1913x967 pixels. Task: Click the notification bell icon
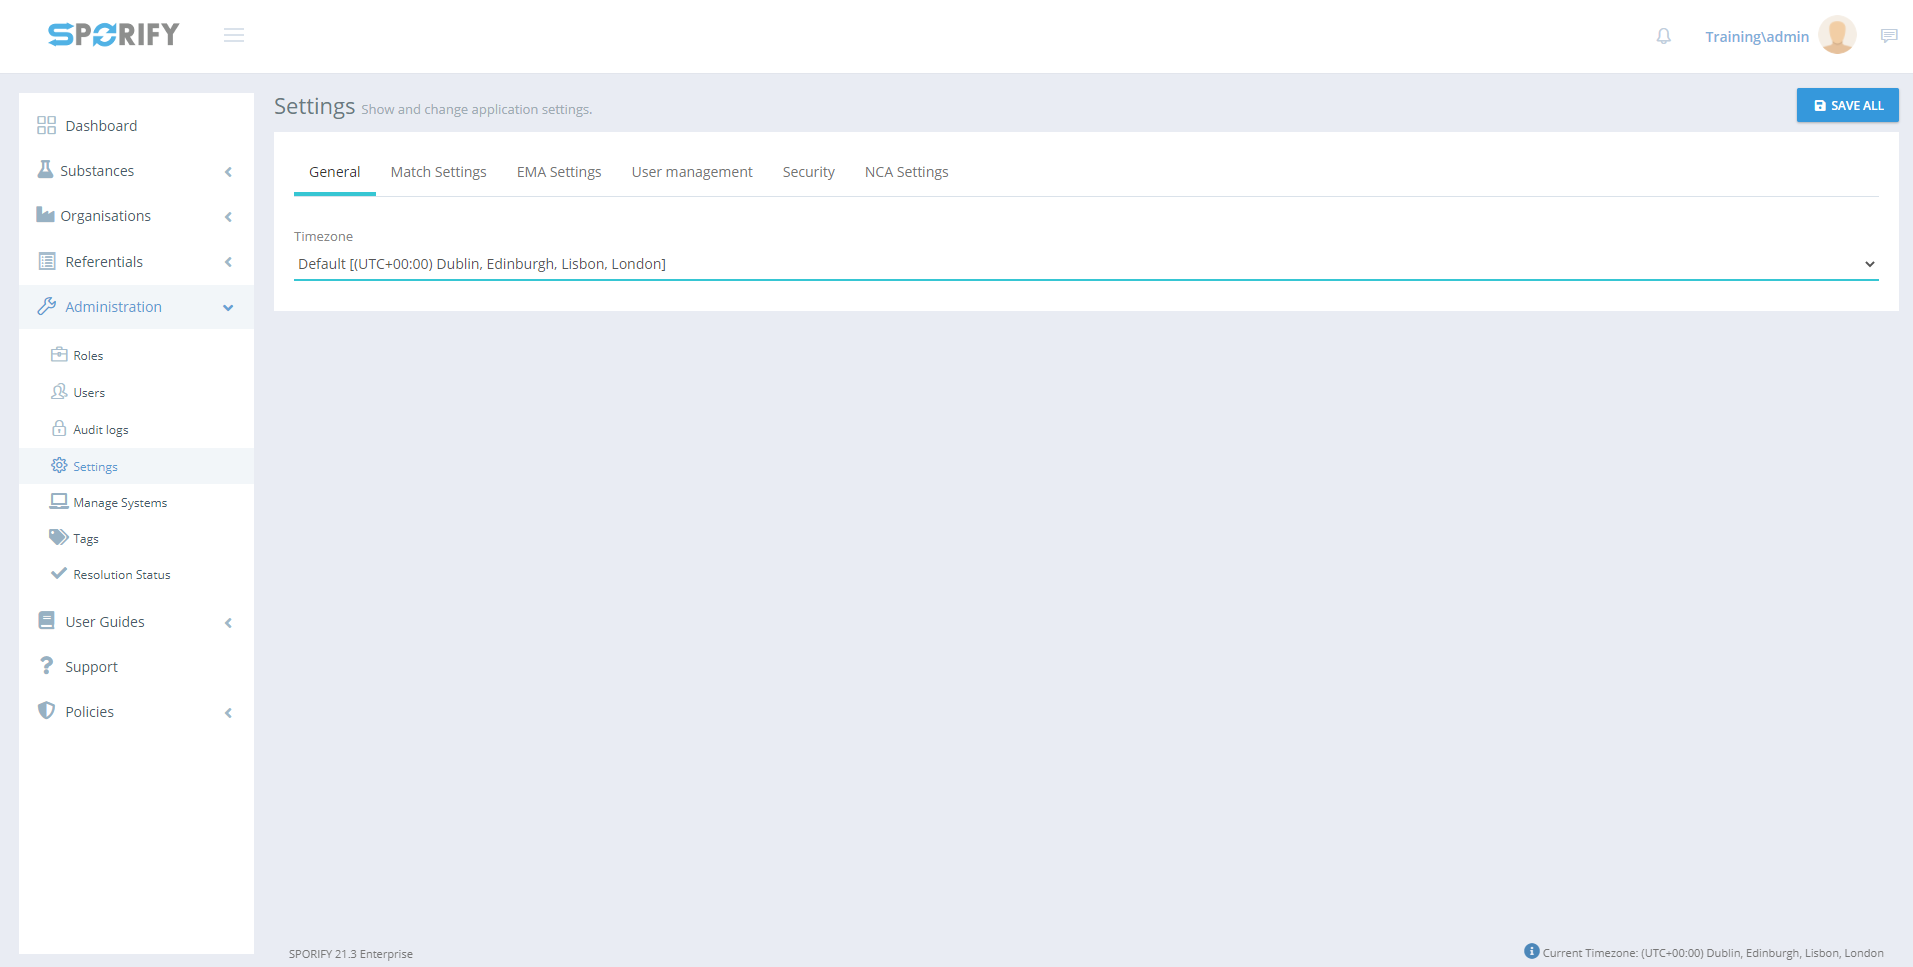[x=1663, y=36]
